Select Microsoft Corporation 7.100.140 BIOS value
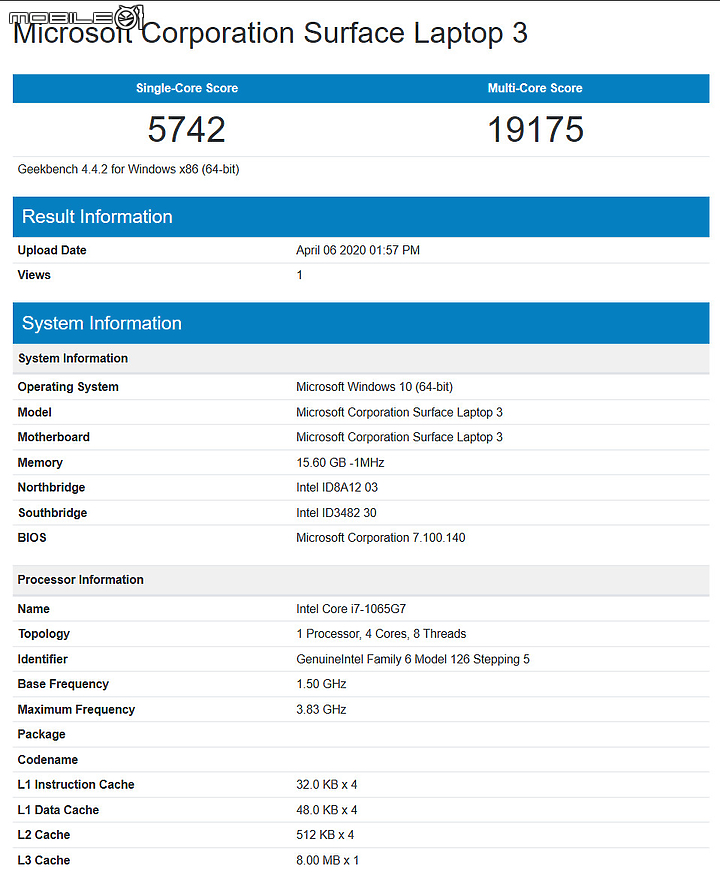The width and height of the screenshot is (720, 881). (381, 538)
